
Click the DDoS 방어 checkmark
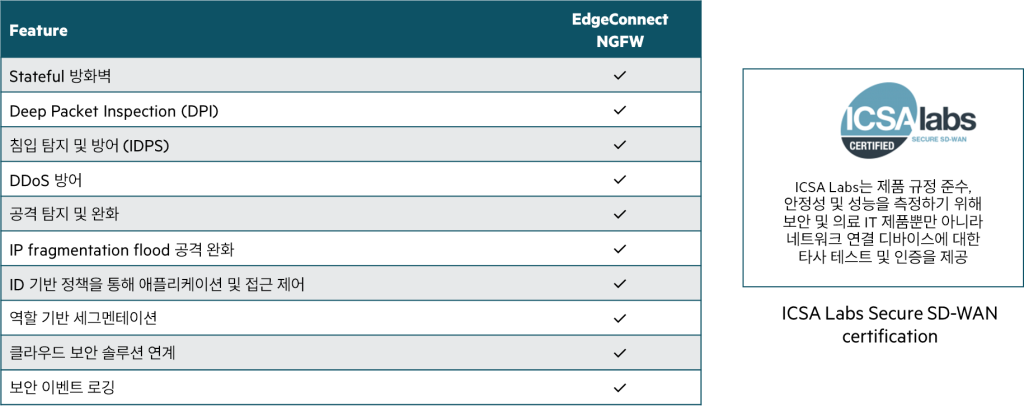tap(620, 180)
